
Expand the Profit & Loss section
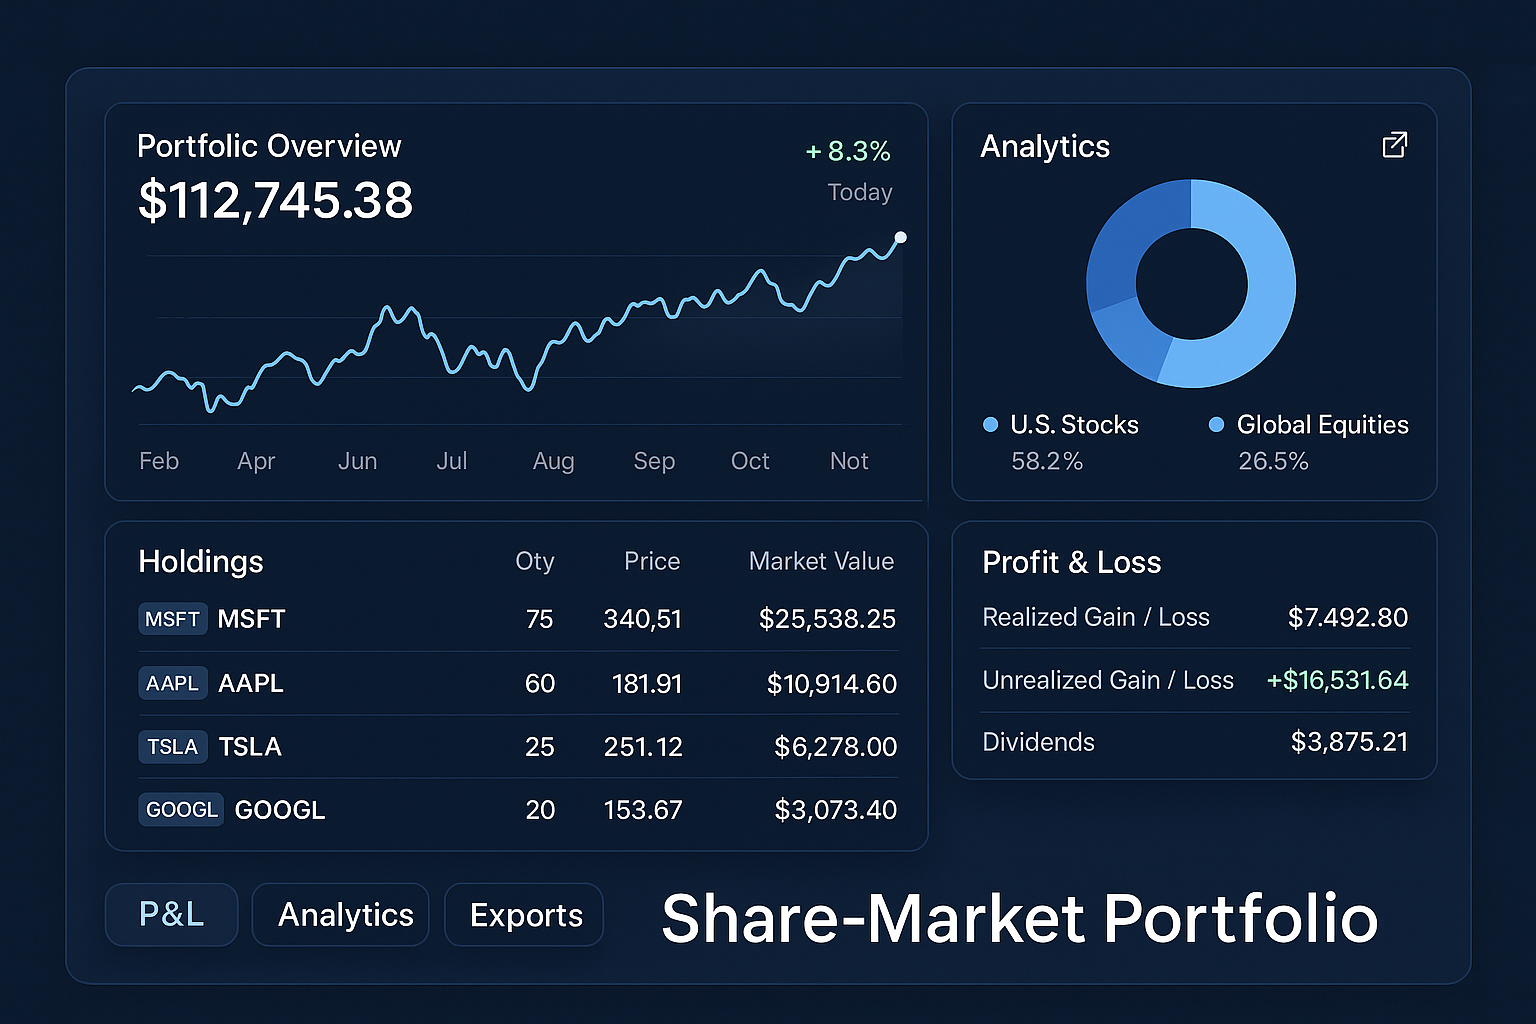[x=1071, y=562]
